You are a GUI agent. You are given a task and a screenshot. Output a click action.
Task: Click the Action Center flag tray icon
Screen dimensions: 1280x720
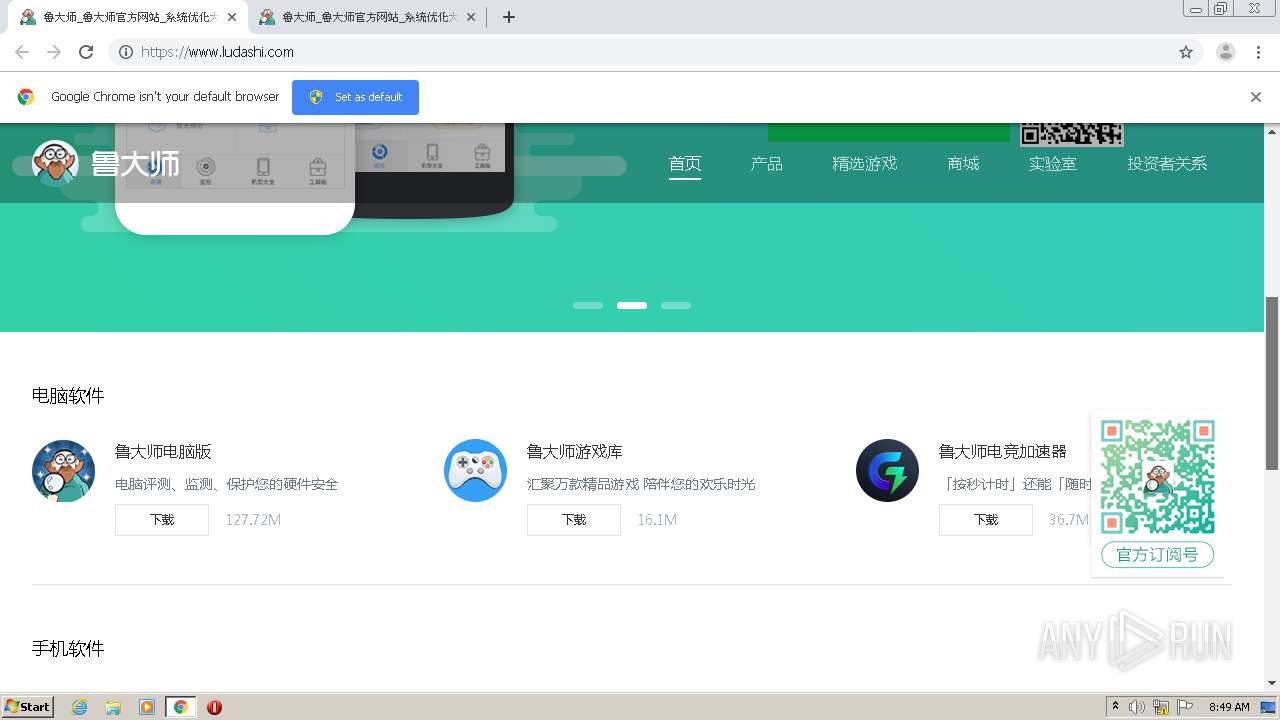(1185, 707)
